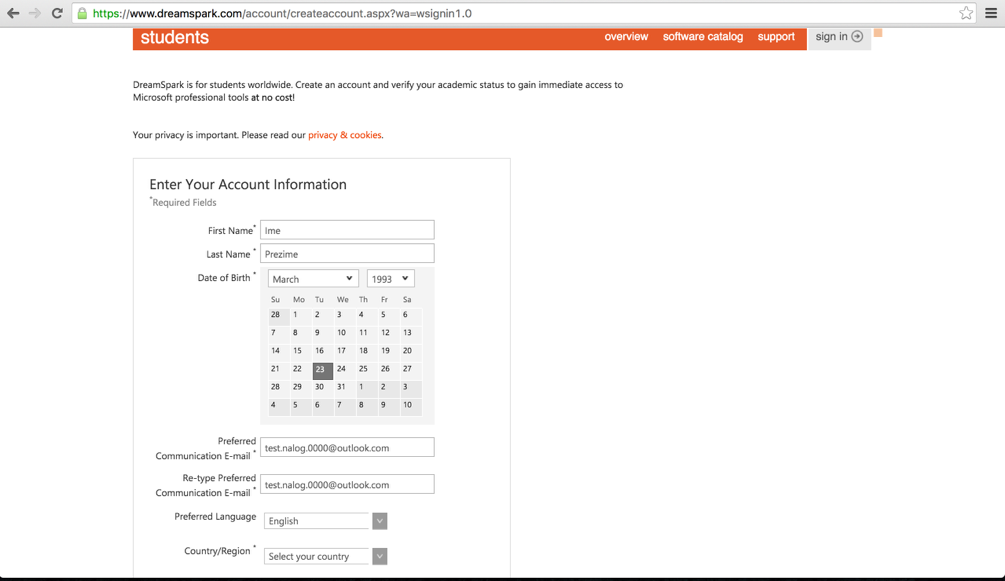The width and height of the screenshot is (1005, 581).
Task: Click the Re-type Preferred E-mail field
Action: (347, 485)
